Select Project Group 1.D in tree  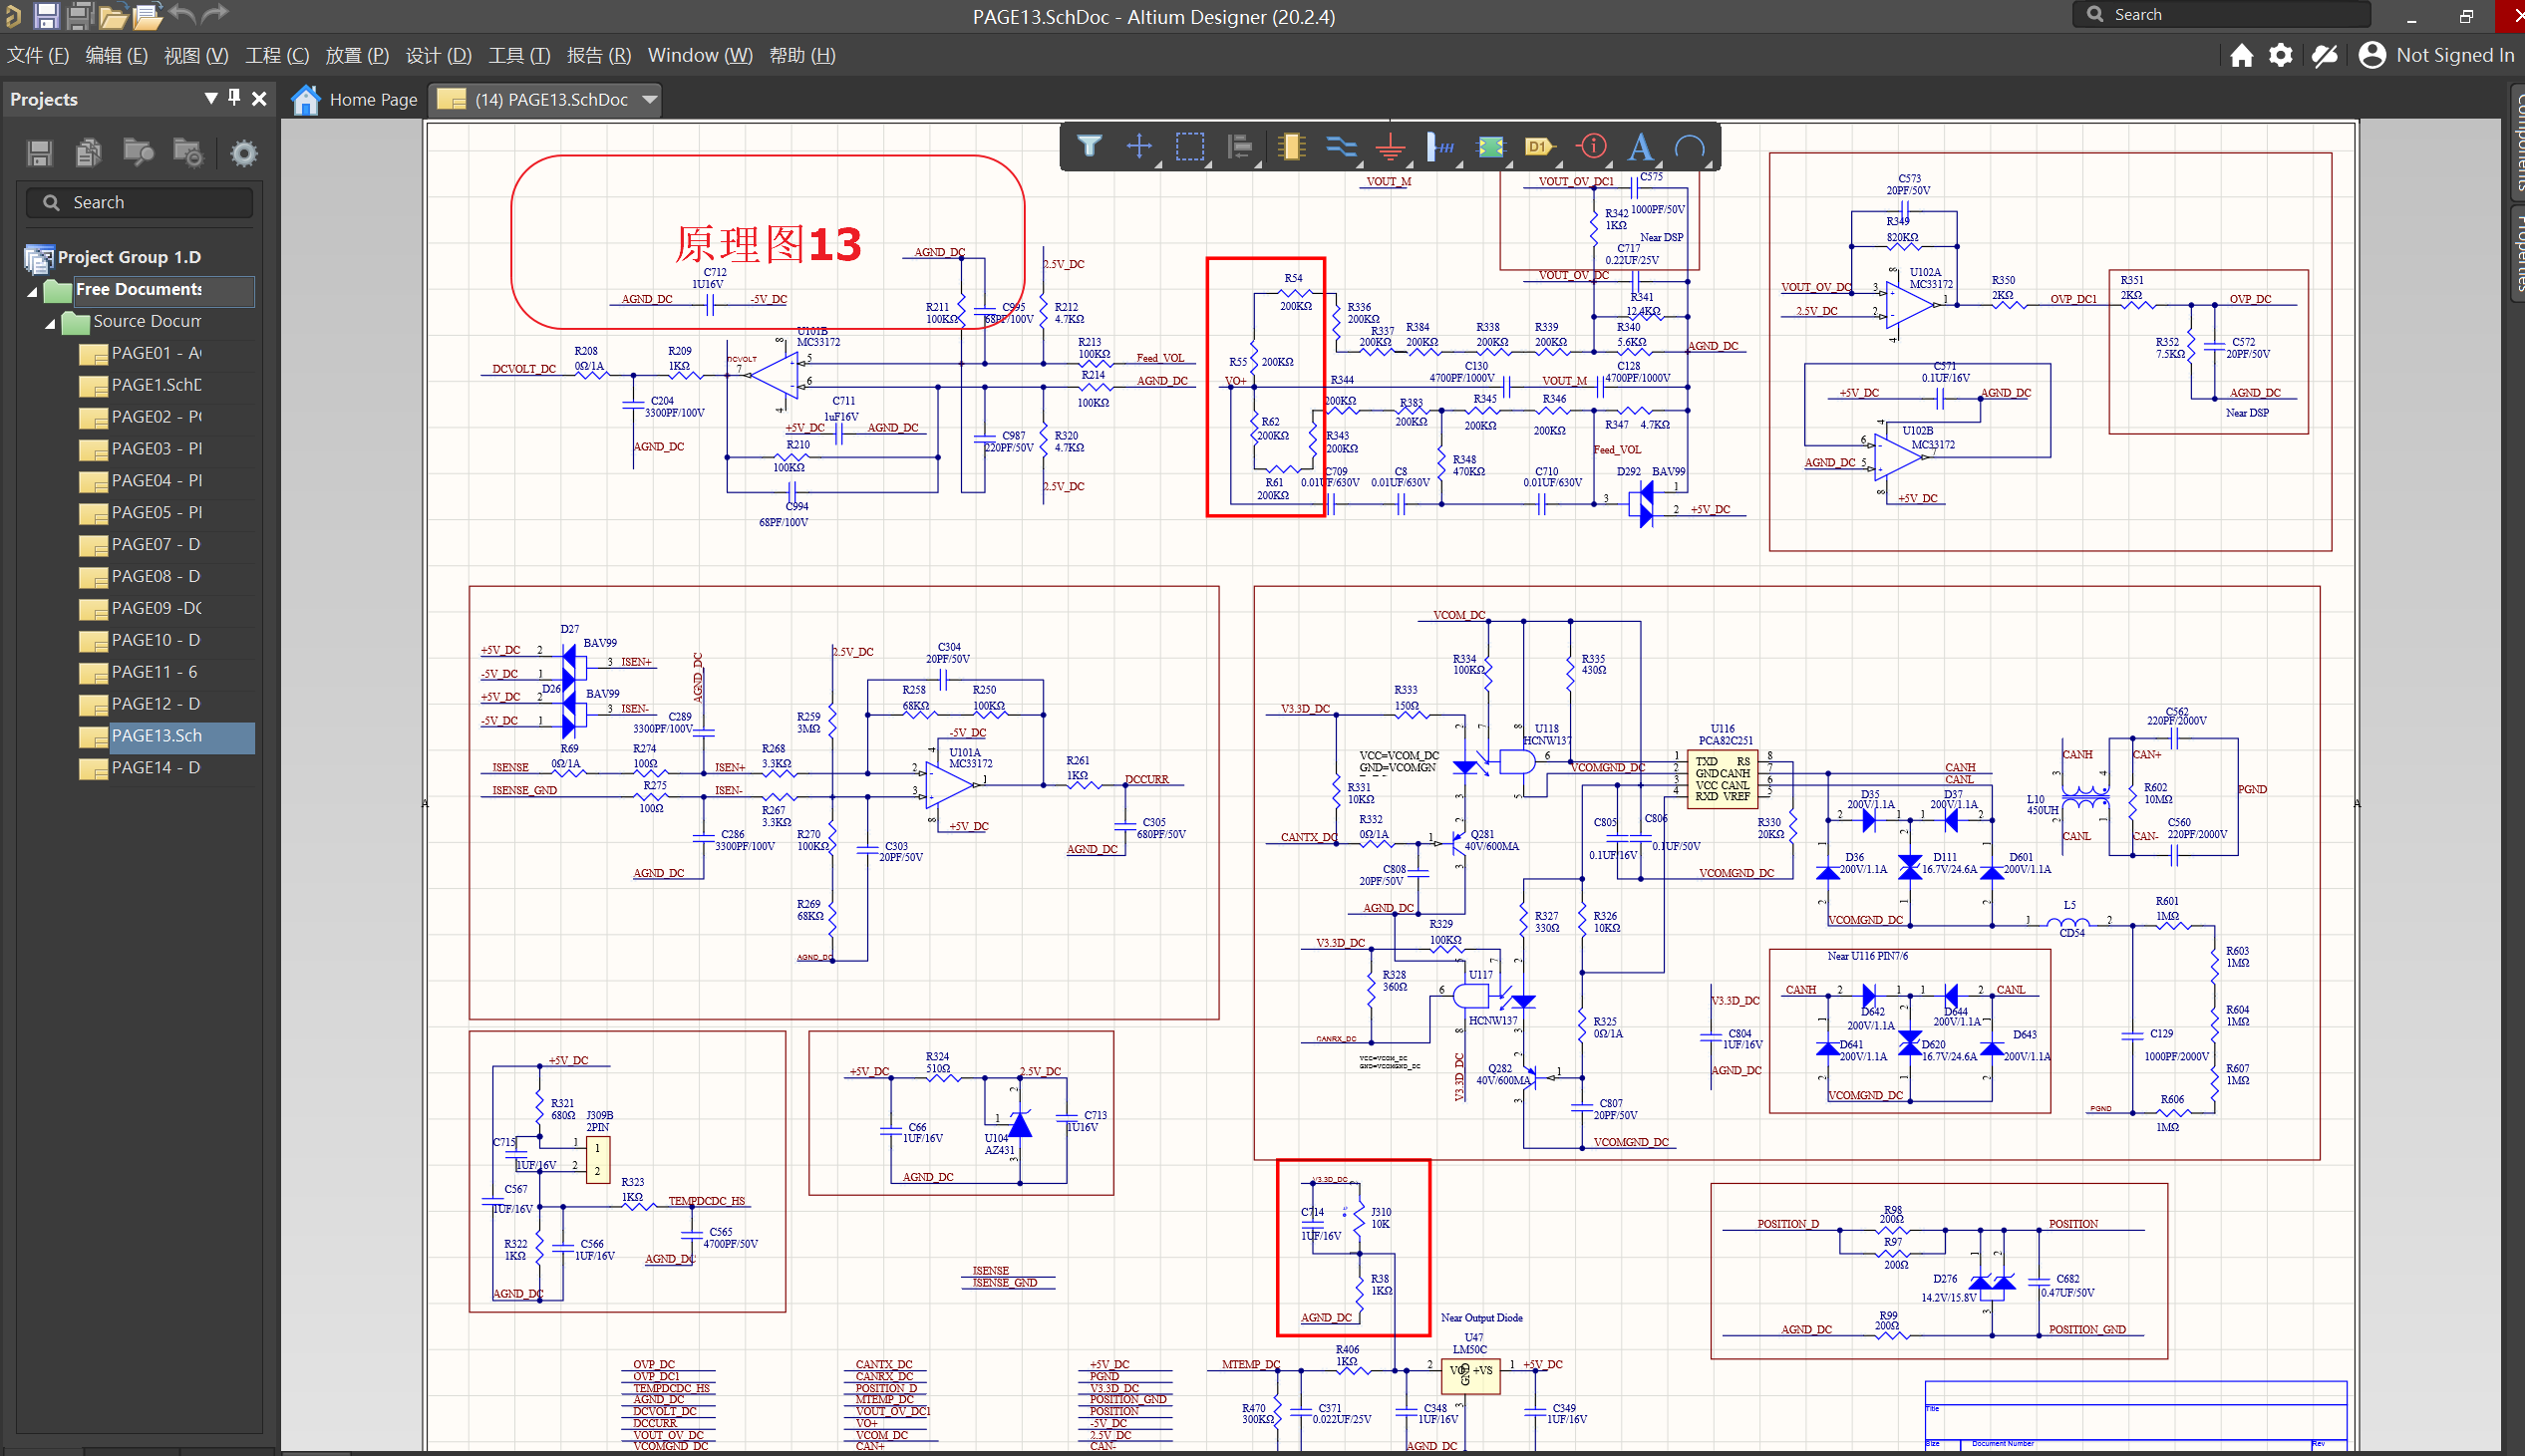click(x=129, y=257)
